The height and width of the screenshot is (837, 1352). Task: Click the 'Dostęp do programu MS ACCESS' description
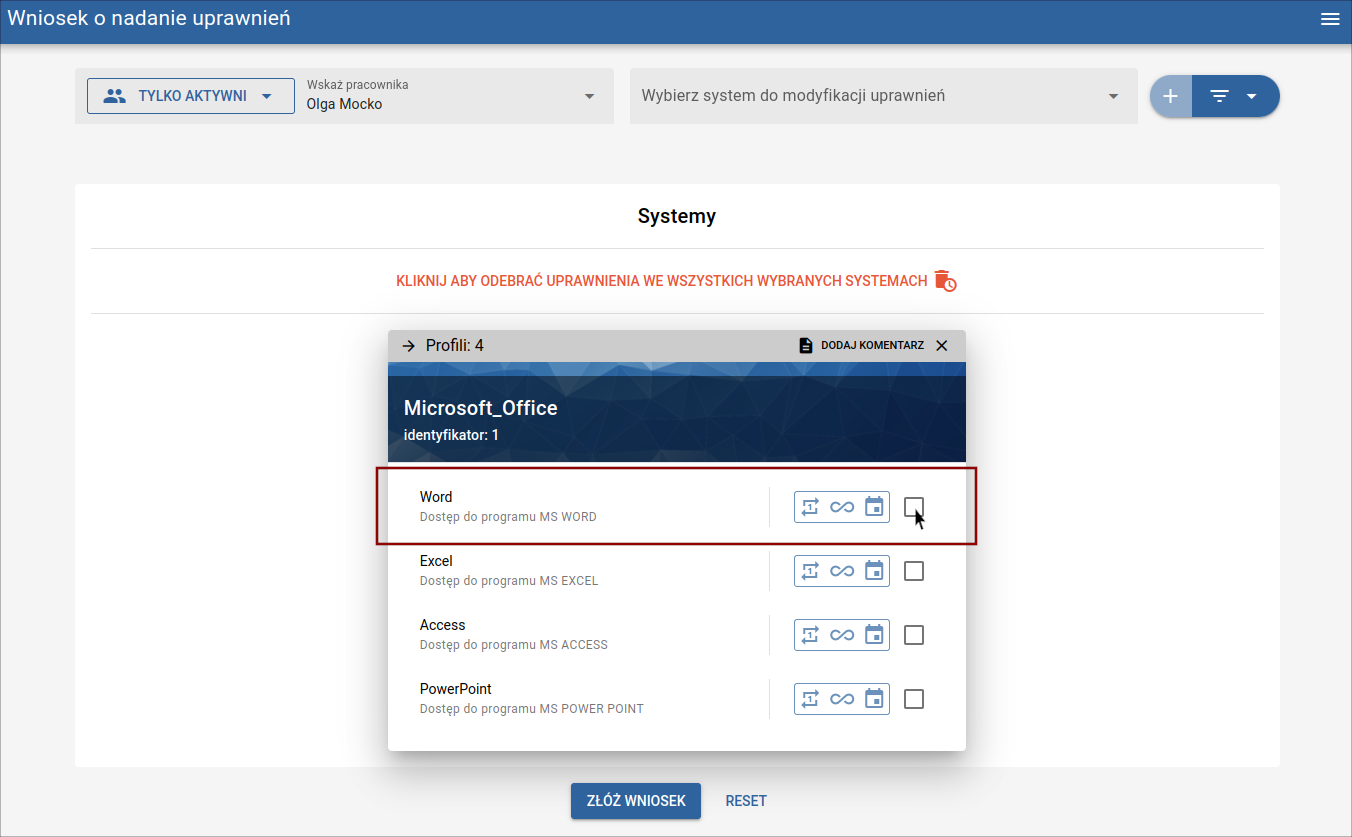pyautogui.click(x=514, y=645)
